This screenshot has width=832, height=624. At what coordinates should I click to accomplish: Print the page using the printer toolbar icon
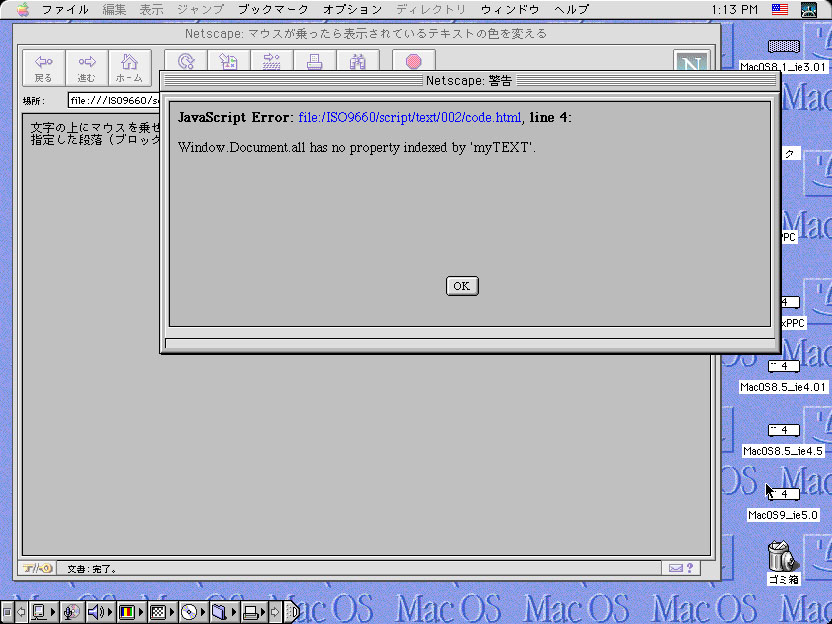pos(315,61)
